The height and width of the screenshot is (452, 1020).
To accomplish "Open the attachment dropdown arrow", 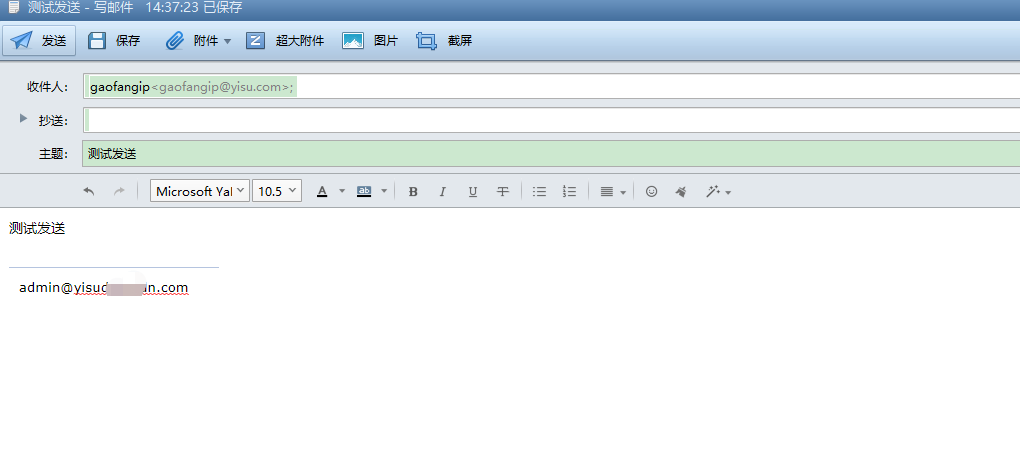I will point(227,42).
